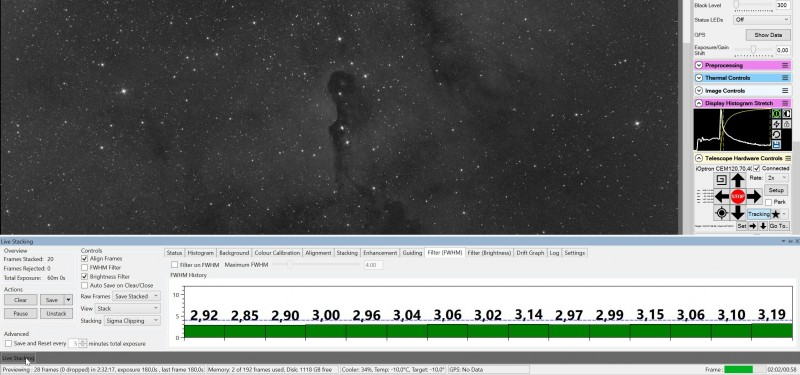Viewport: 800px width, 375px height.
Task: Open telescope Setup button
Action: click(x=776, y=190)
